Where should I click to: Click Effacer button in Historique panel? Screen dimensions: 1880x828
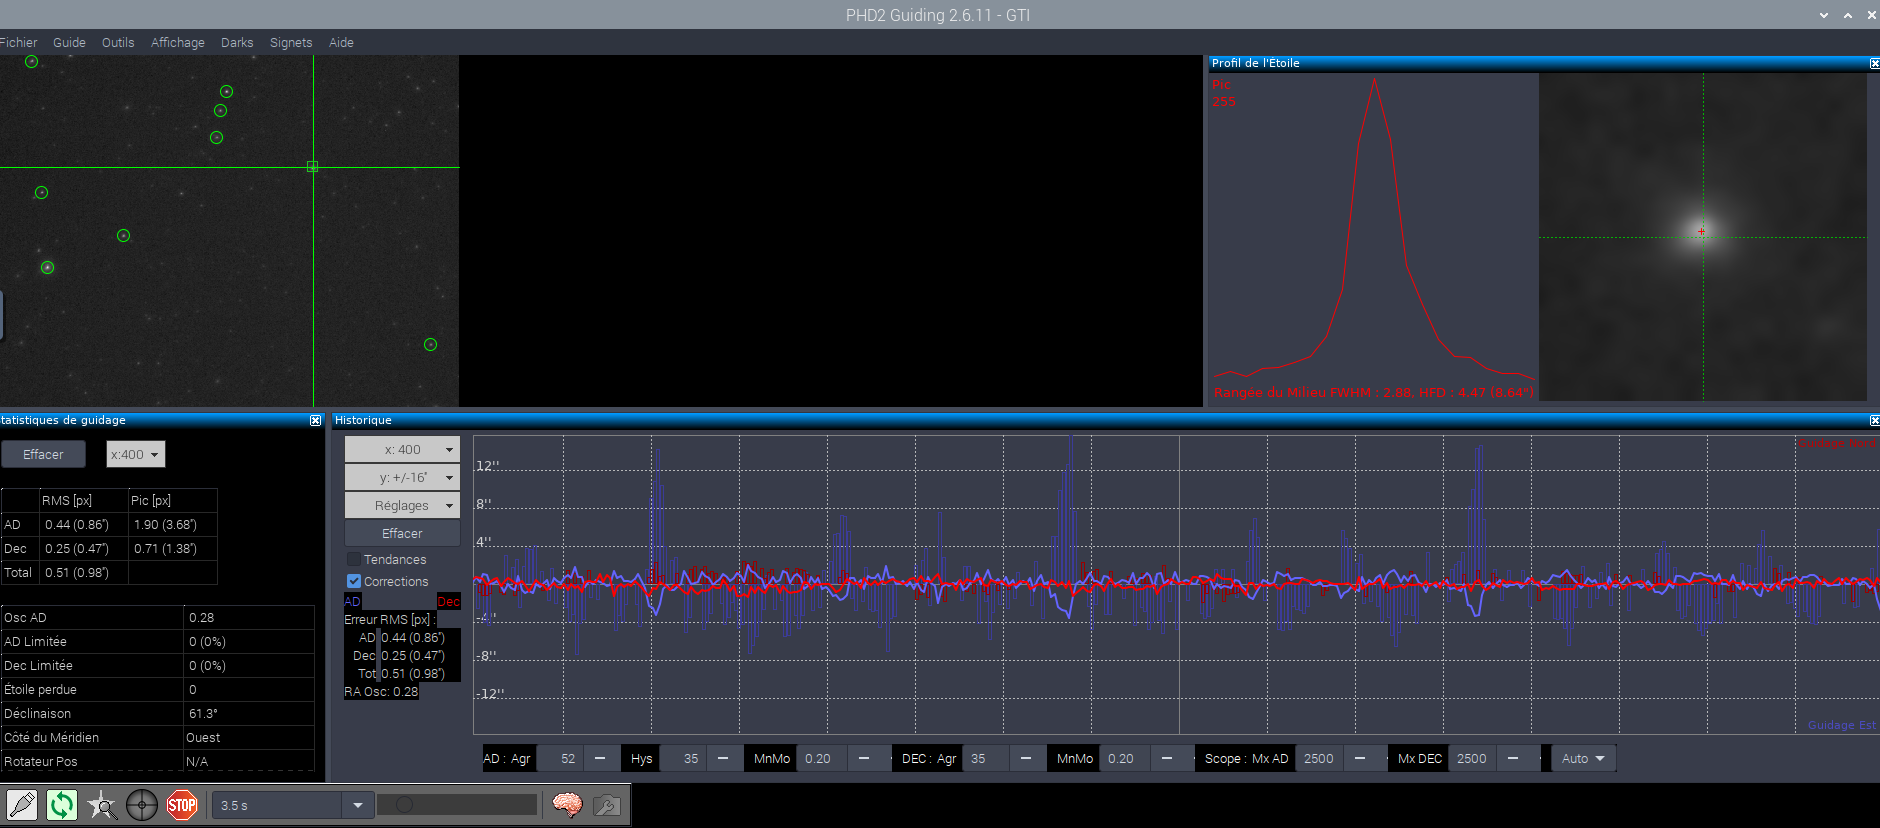click(x=402, y=533)
